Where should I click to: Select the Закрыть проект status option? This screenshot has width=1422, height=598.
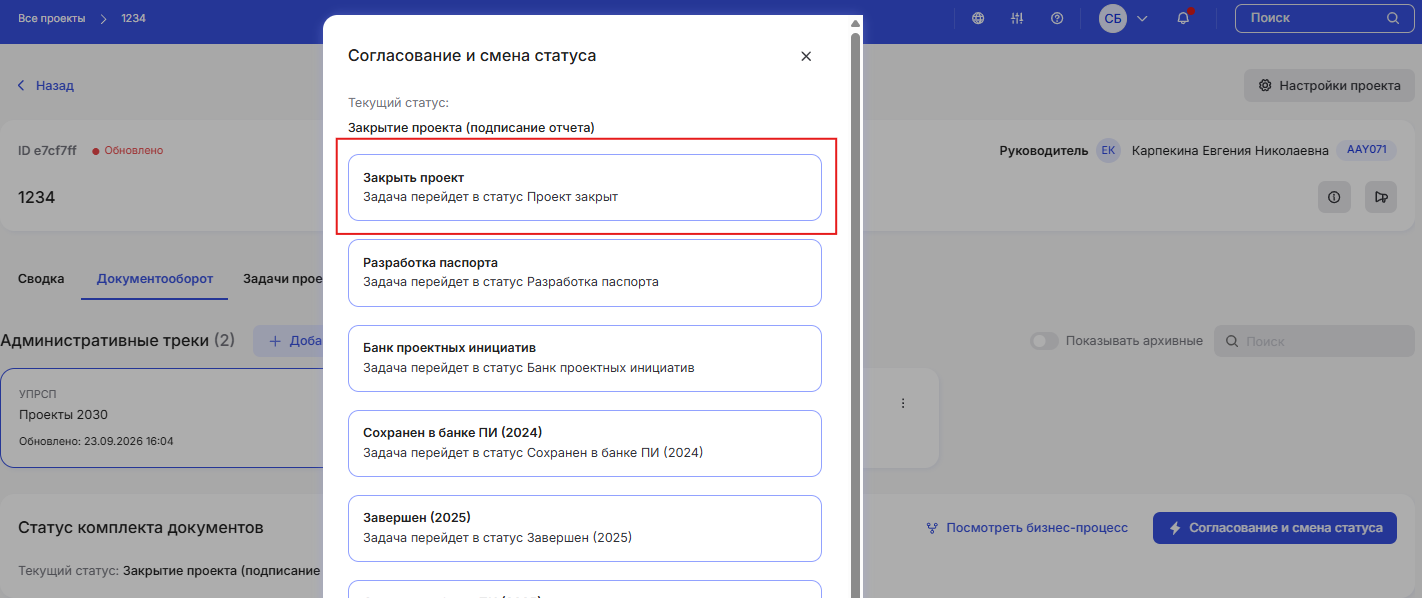click(x=585, y=187)
